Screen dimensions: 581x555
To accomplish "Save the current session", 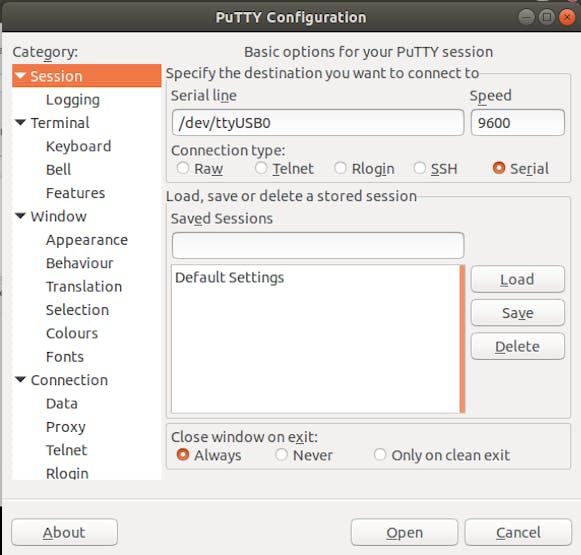I will 518,313.
